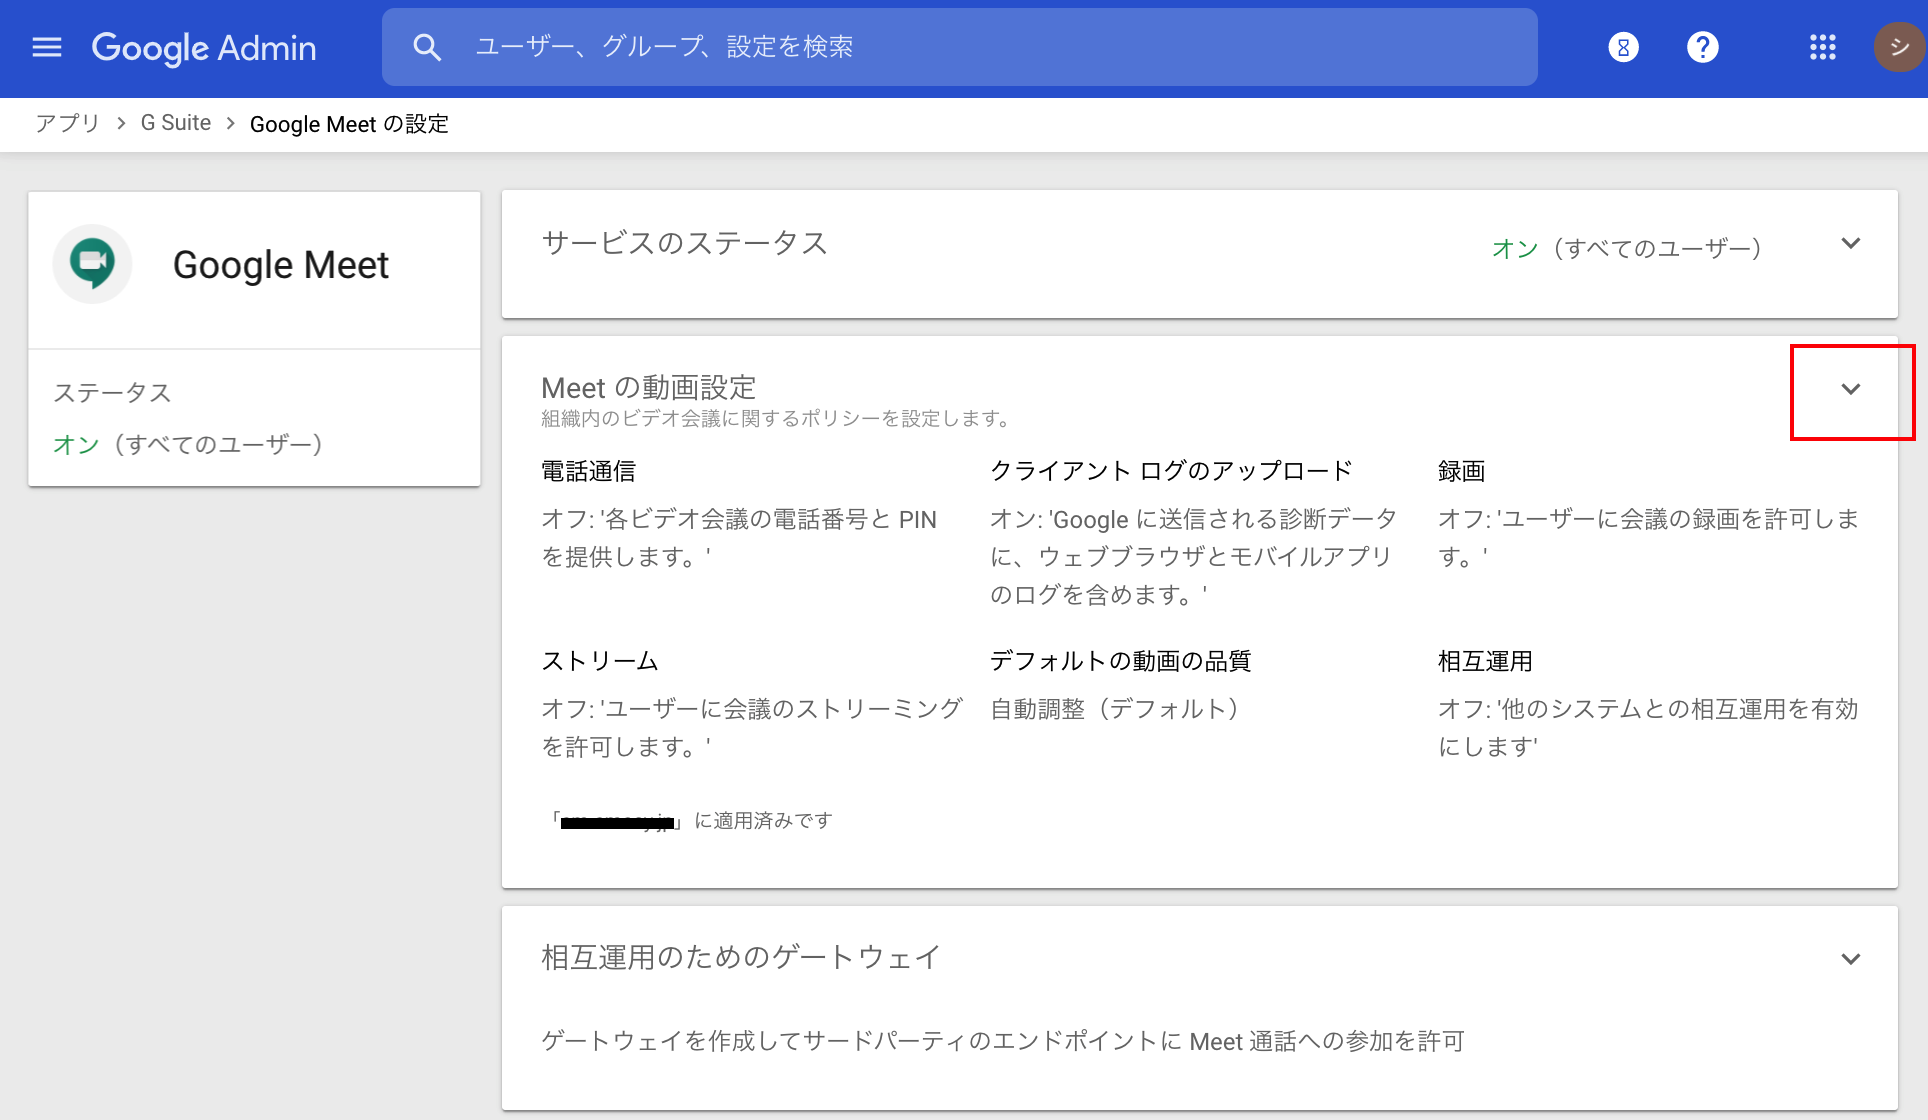Expand 相互運用のためのゲートウェイ chevron

click(1851, 959)
